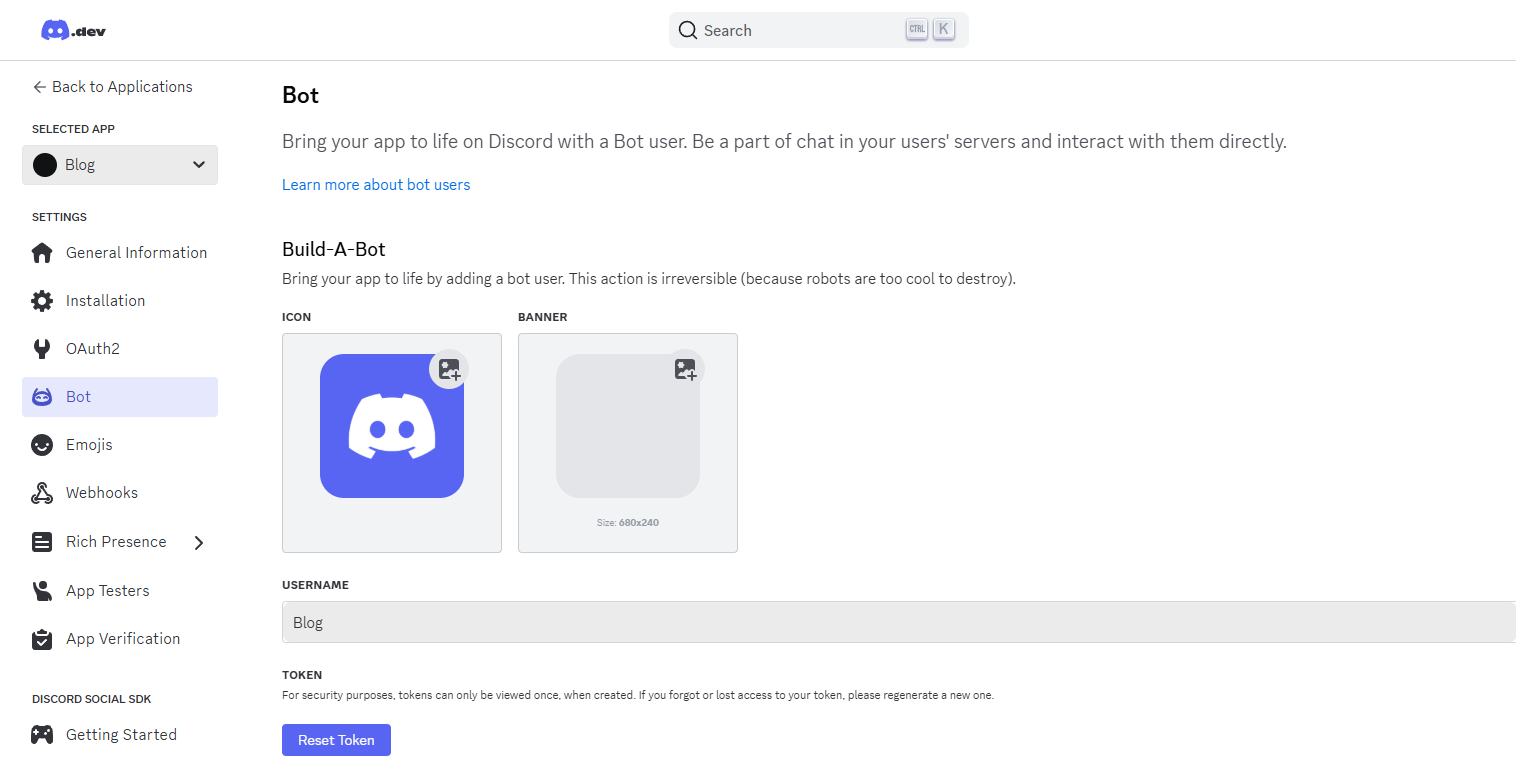Click the Webhooks icon in sidebar
The height and width of the screenshot is (772, 1516).
pyautogui.click(x=42, y=493)
